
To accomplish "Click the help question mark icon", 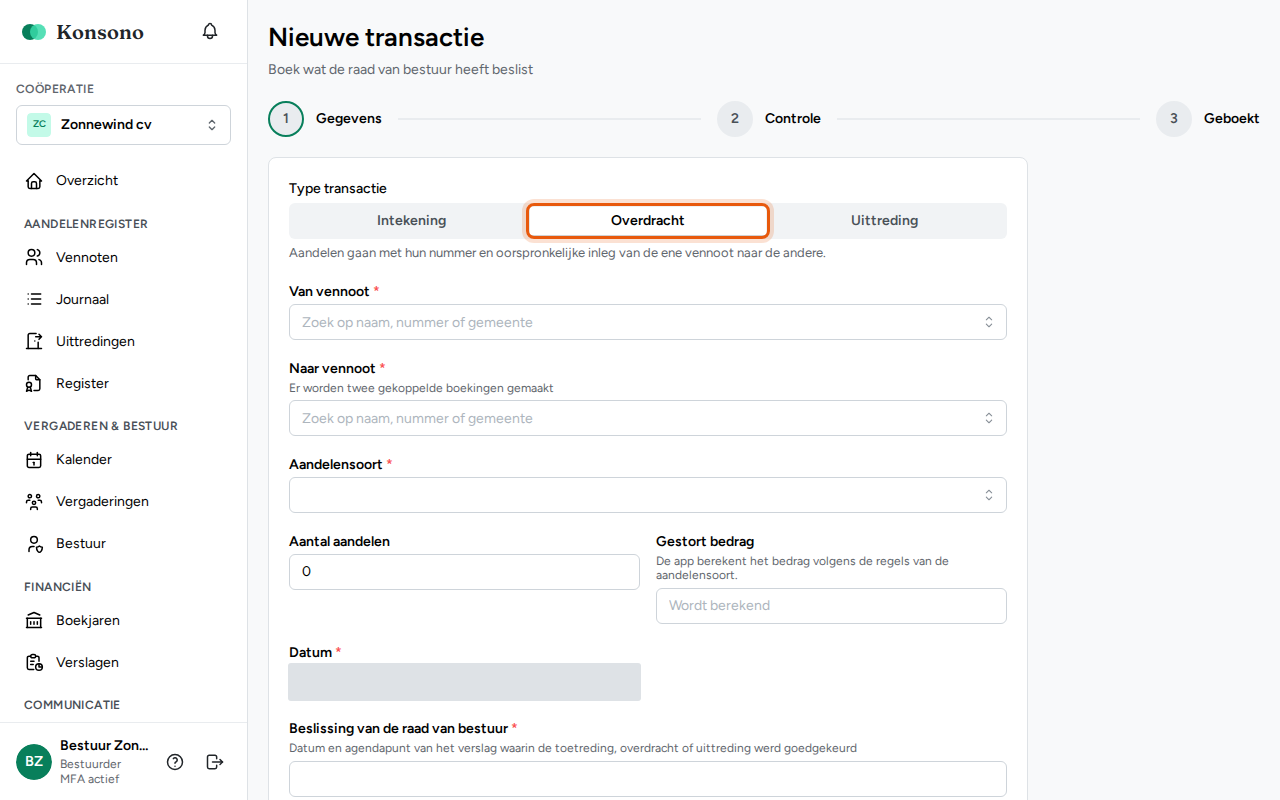I will 175,762.
